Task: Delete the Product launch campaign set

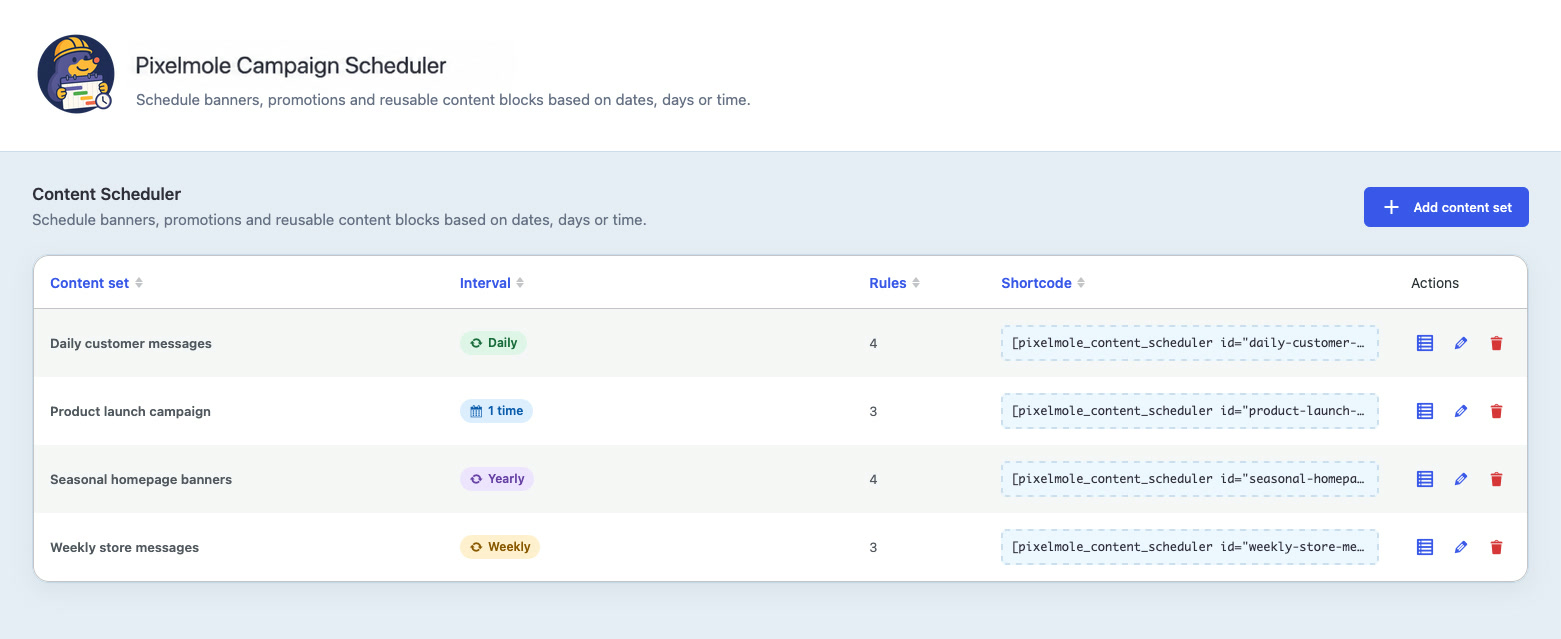Action: point(1496,411)
